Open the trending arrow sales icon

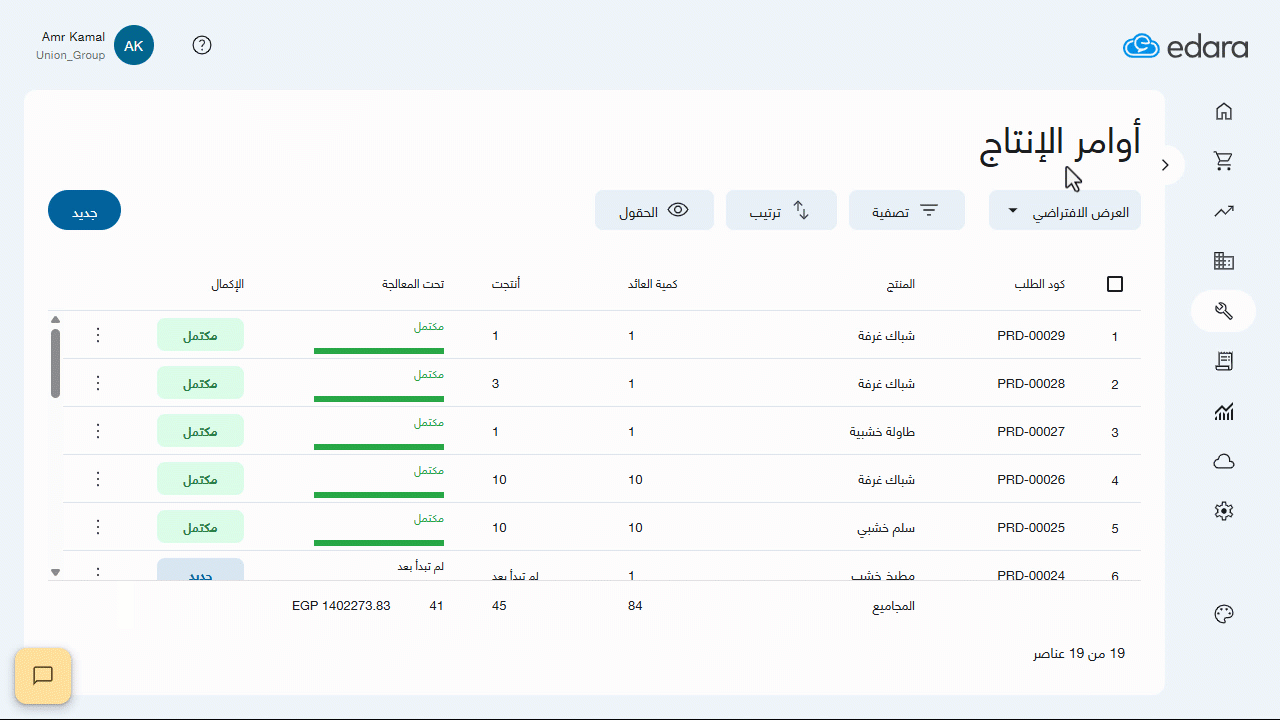(1223, 211)
